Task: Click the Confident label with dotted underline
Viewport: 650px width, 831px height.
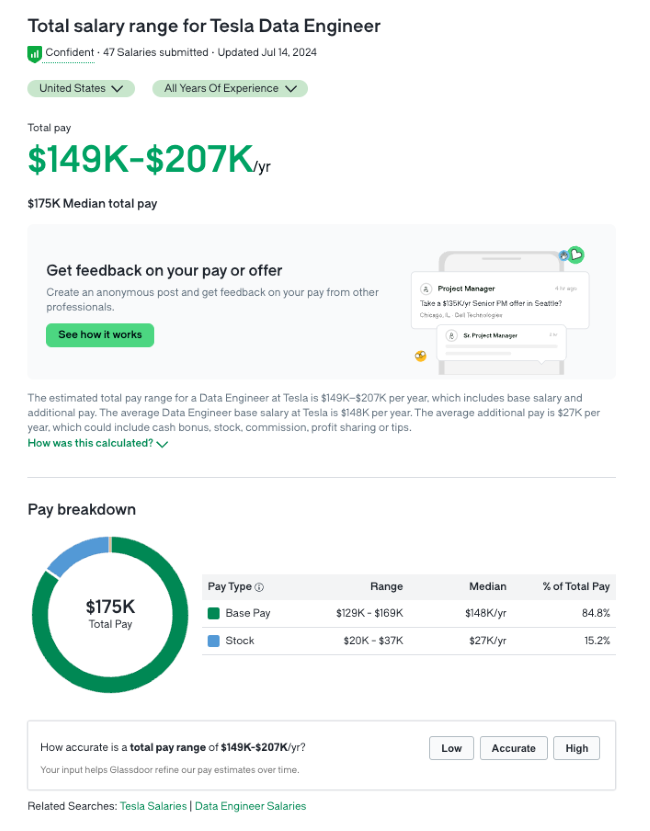Action: click(69, 52)
